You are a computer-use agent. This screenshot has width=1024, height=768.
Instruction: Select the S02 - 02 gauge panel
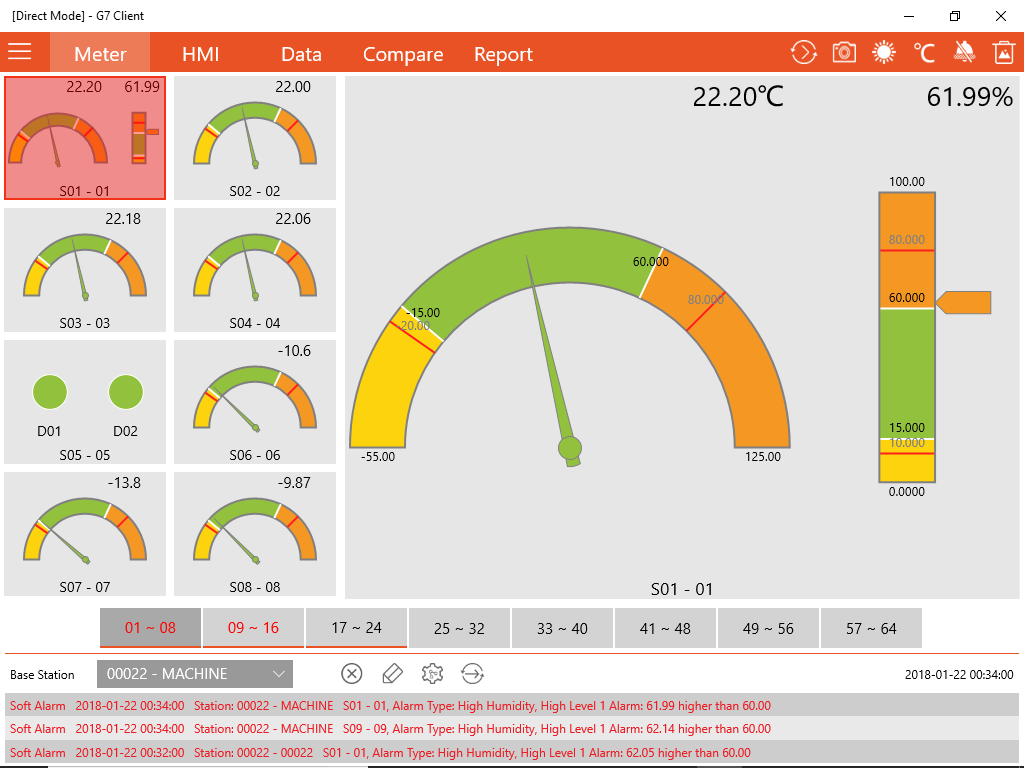[254, 138]
